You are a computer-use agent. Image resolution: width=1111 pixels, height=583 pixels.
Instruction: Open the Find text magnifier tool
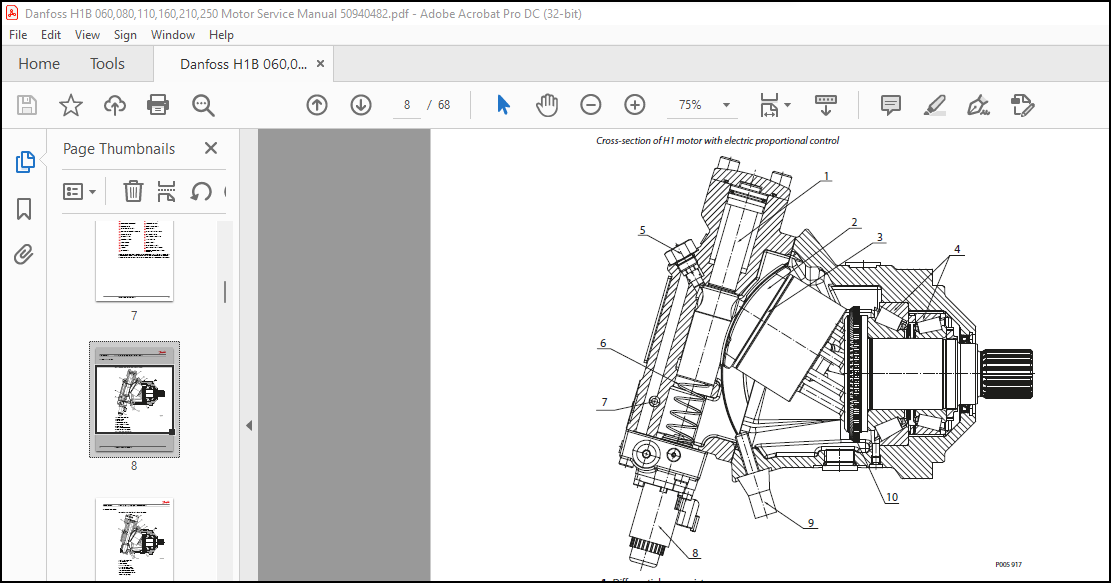coord(203,106)
